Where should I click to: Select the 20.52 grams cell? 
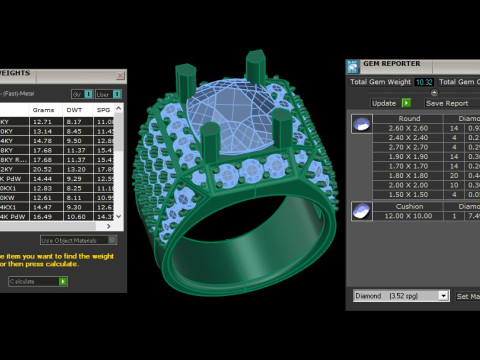click(x=46, y=169)
